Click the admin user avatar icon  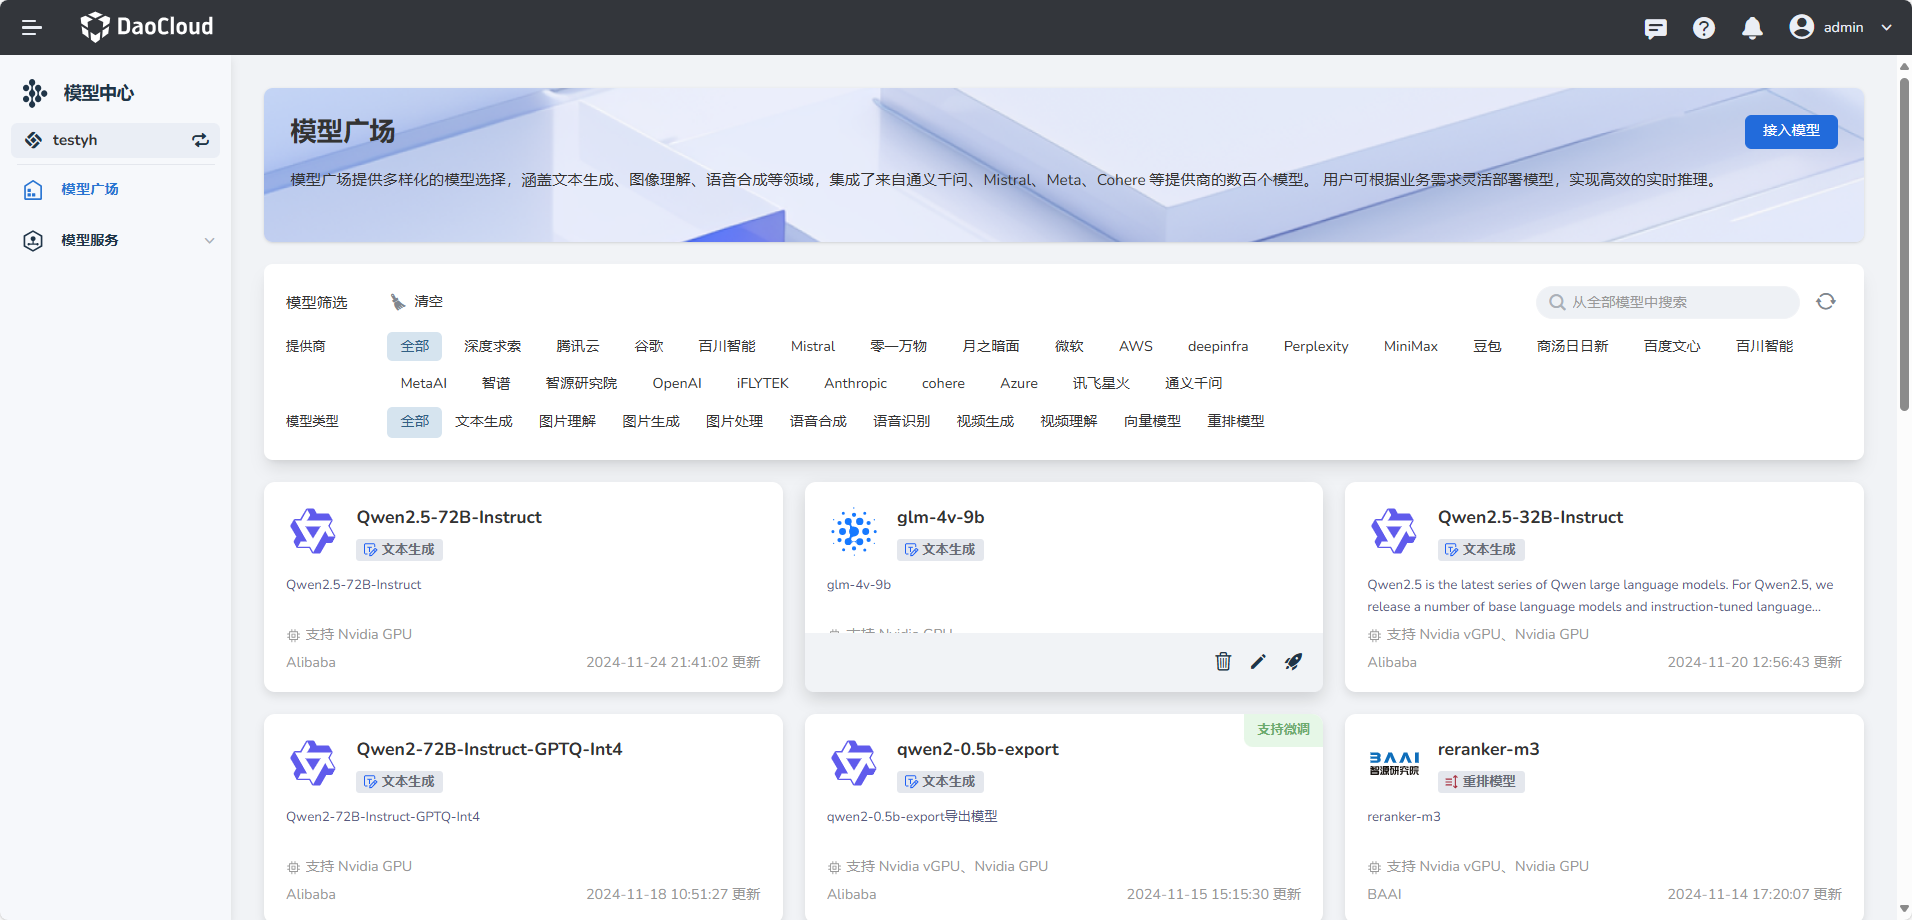point(1802,27)
